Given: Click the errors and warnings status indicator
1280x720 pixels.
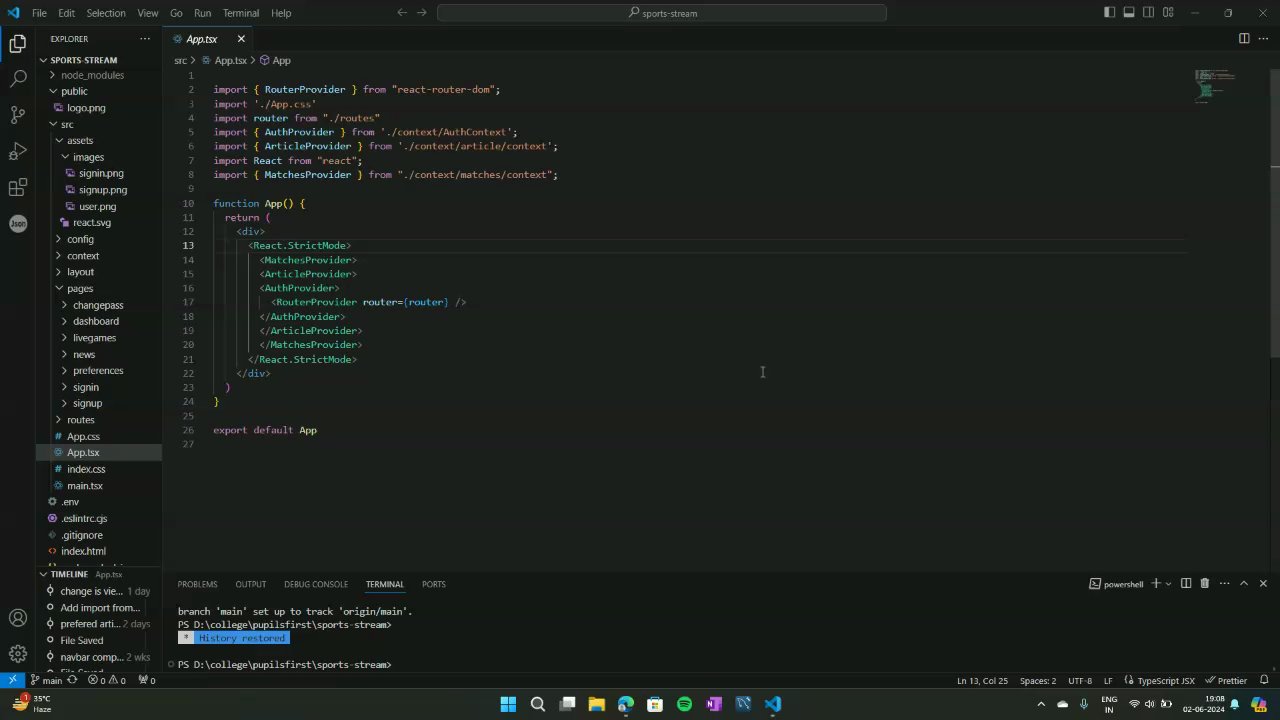Looking at the screenshot, I should click(x=106, y=680).
